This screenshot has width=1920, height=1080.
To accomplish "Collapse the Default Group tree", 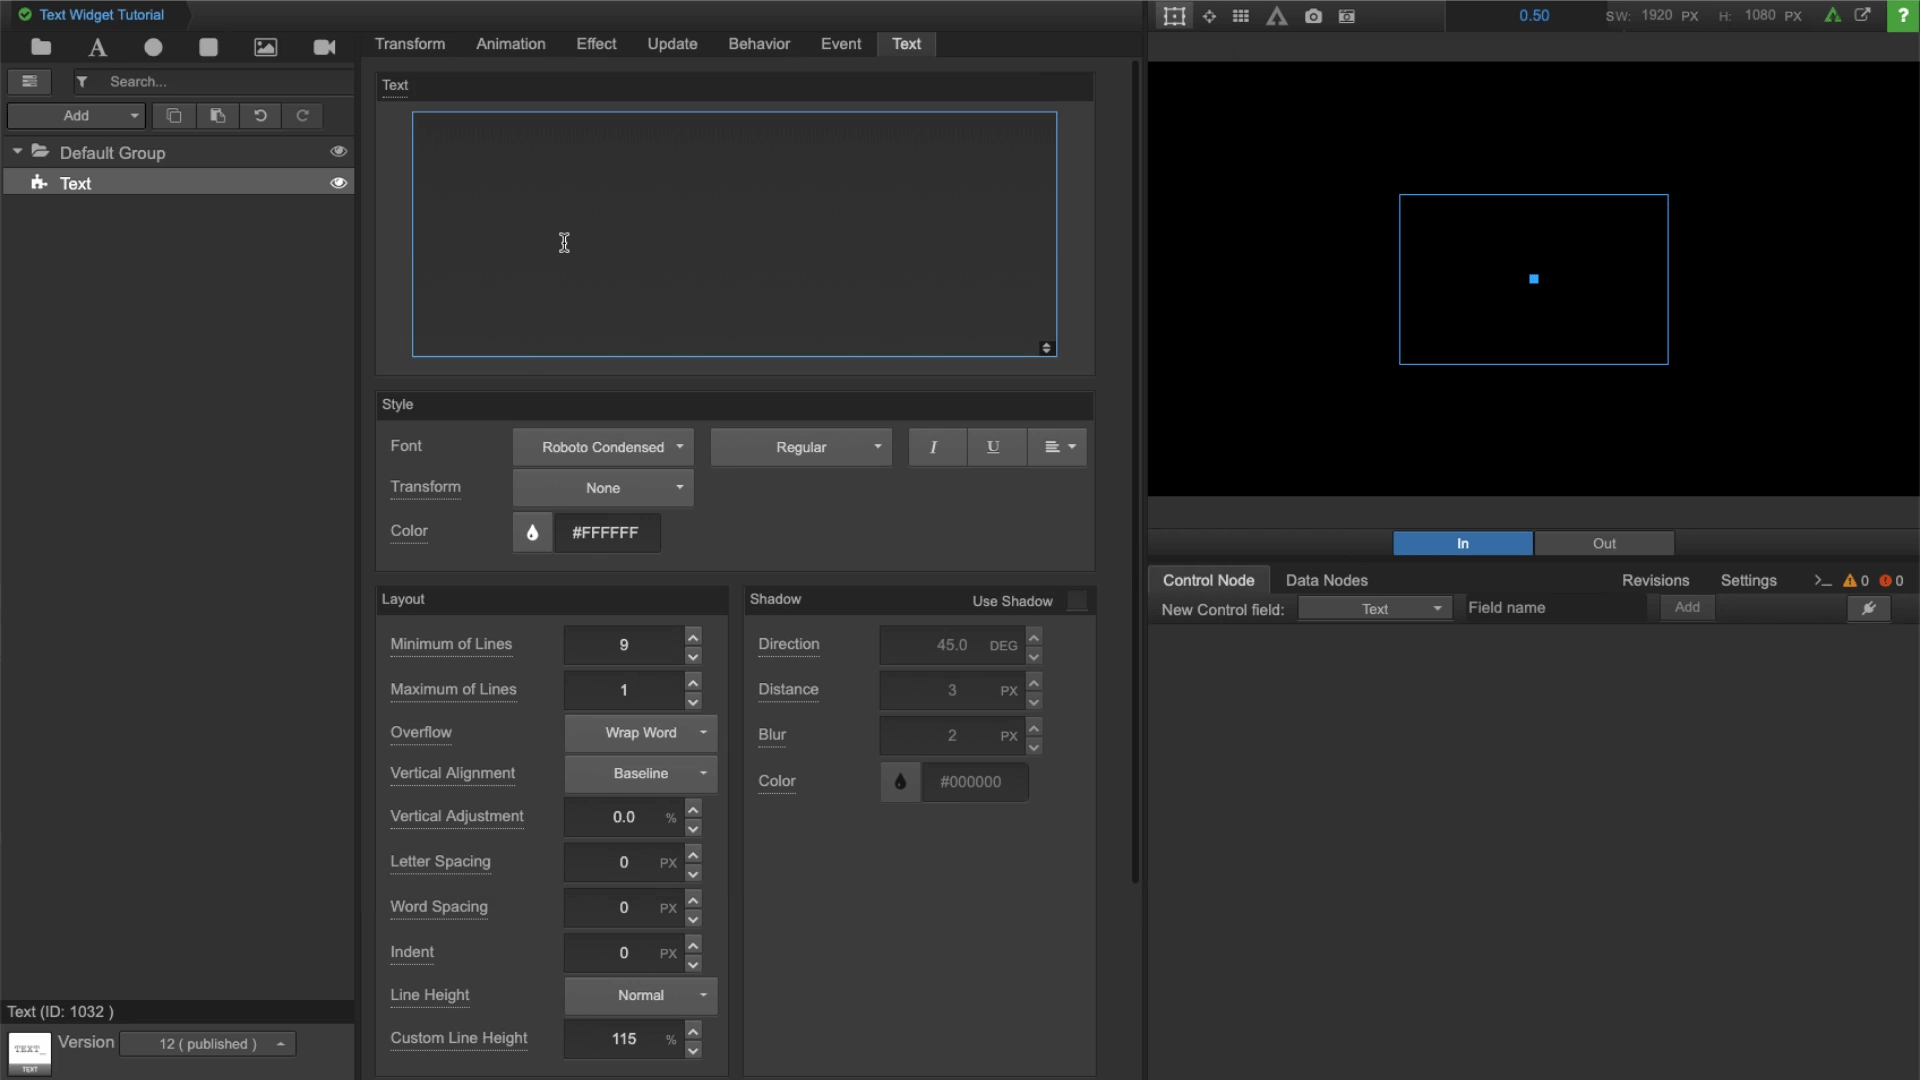I will (17, 151).
